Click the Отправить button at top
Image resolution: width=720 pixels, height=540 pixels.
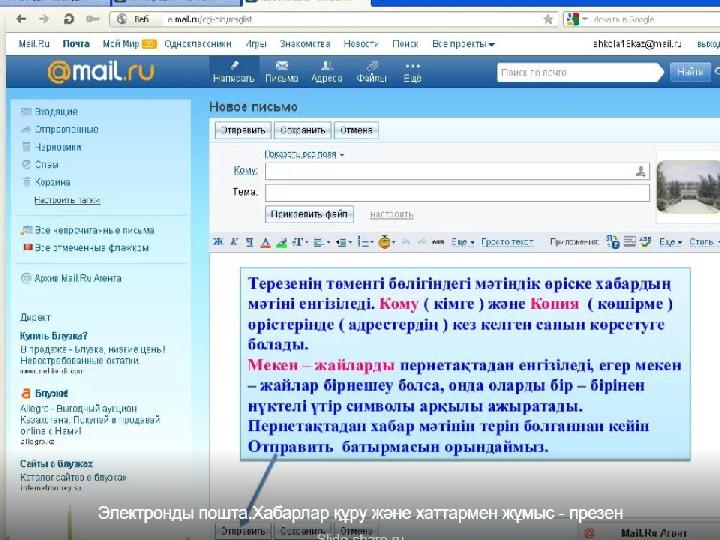coord(243,130)
